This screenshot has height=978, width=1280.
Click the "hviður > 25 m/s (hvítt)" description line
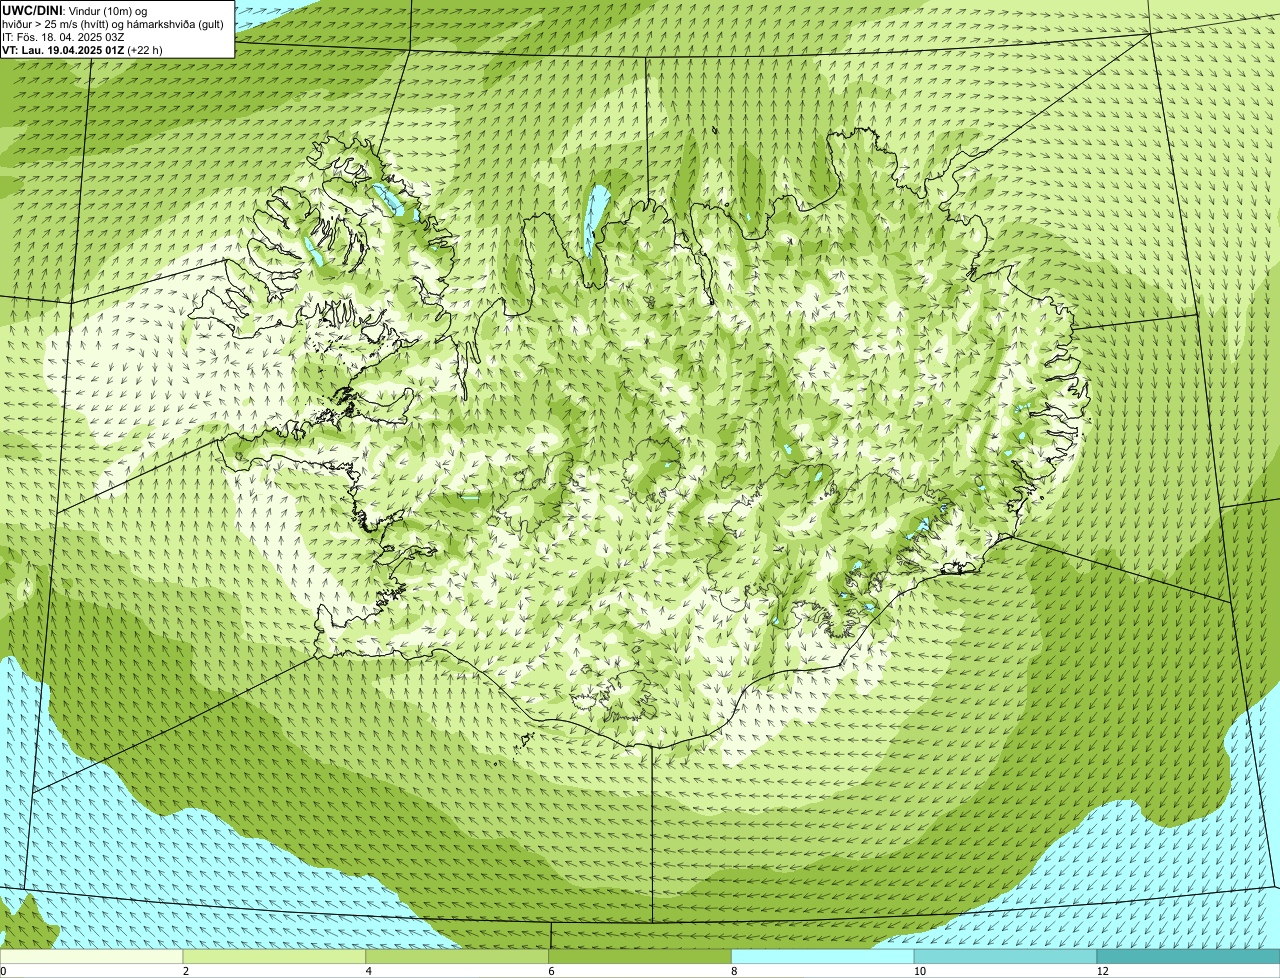tap(113, 23)
